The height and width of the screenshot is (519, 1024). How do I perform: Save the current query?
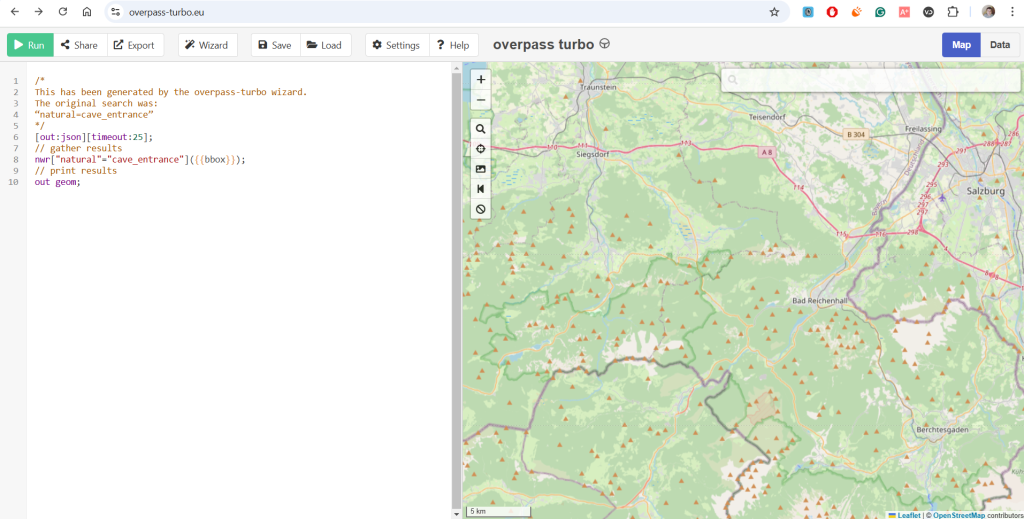275,45
